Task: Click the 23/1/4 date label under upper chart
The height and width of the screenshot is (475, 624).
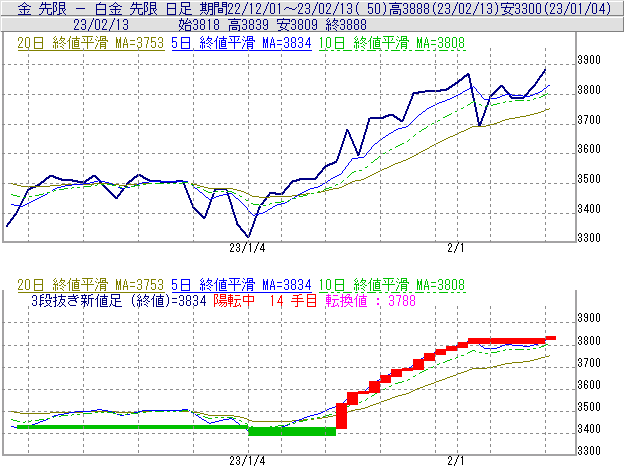Action: point(247,248)
